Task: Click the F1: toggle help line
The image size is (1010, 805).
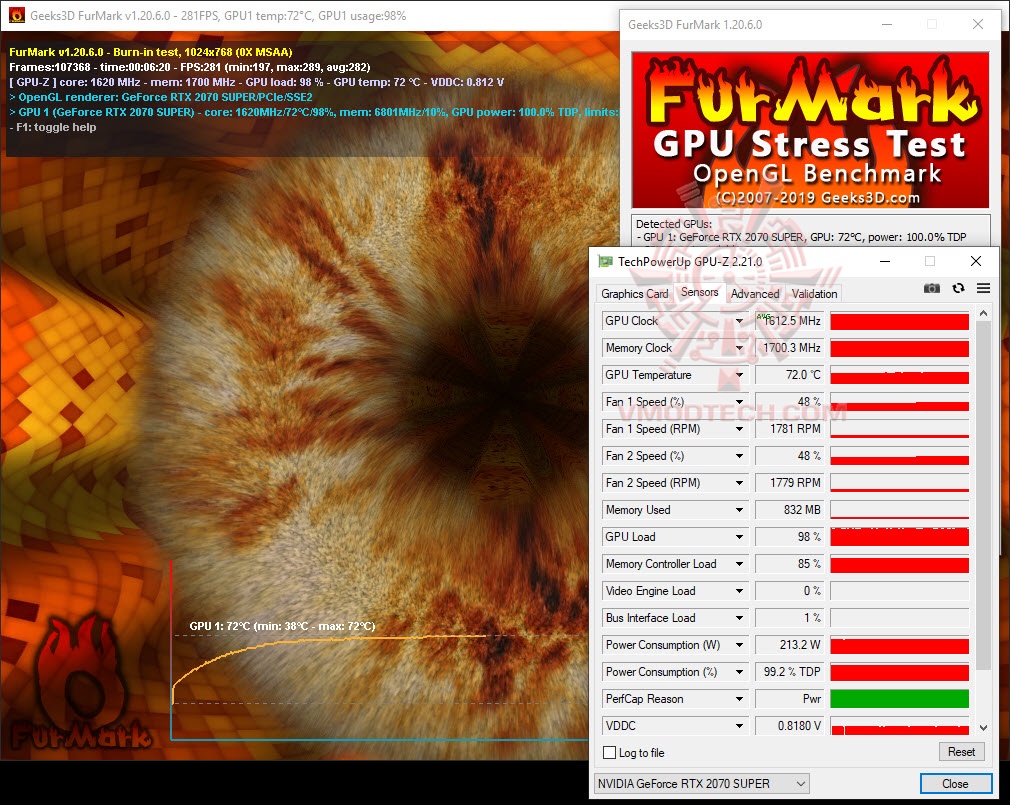Action: click(53, 127)
